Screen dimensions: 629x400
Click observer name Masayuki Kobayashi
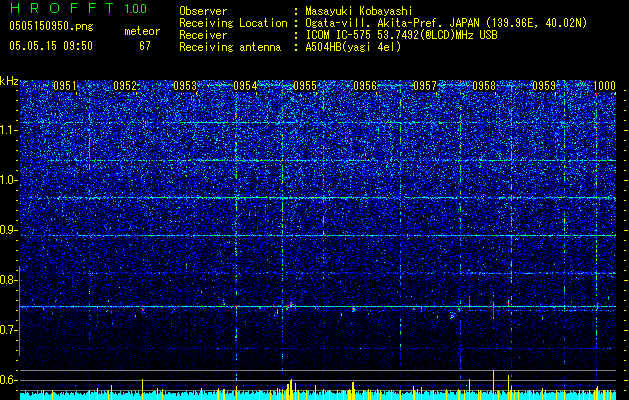[359, 11]
